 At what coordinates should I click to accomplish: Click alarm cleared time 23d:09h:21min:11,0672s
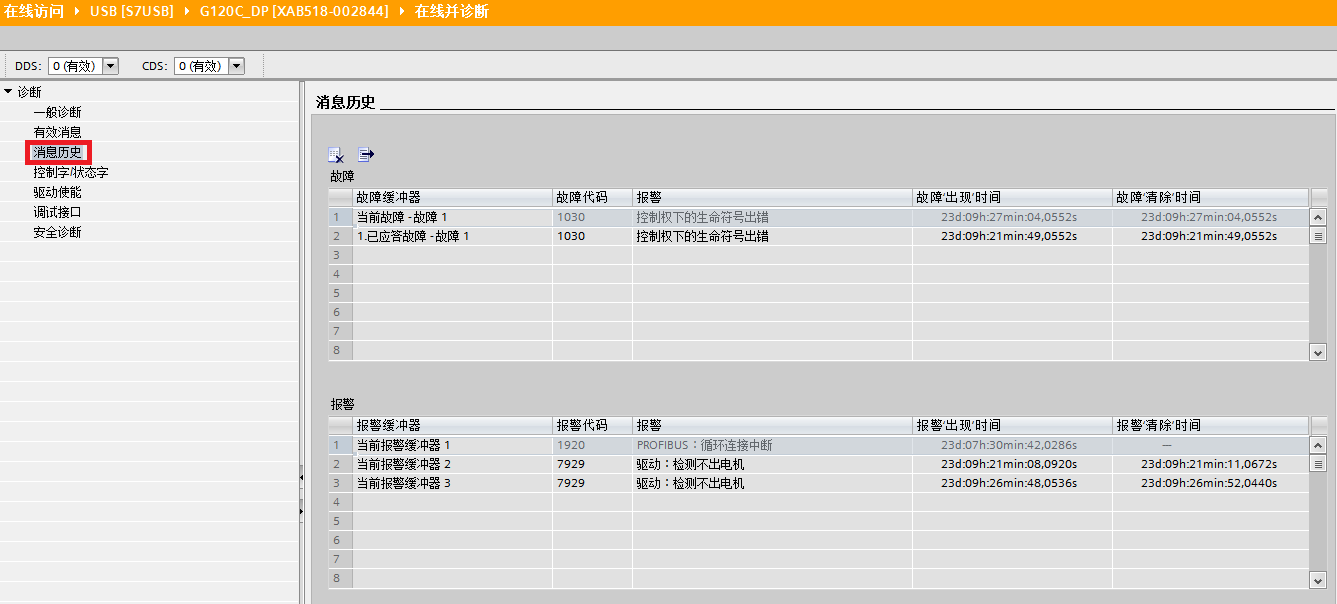pos(1209,464)
